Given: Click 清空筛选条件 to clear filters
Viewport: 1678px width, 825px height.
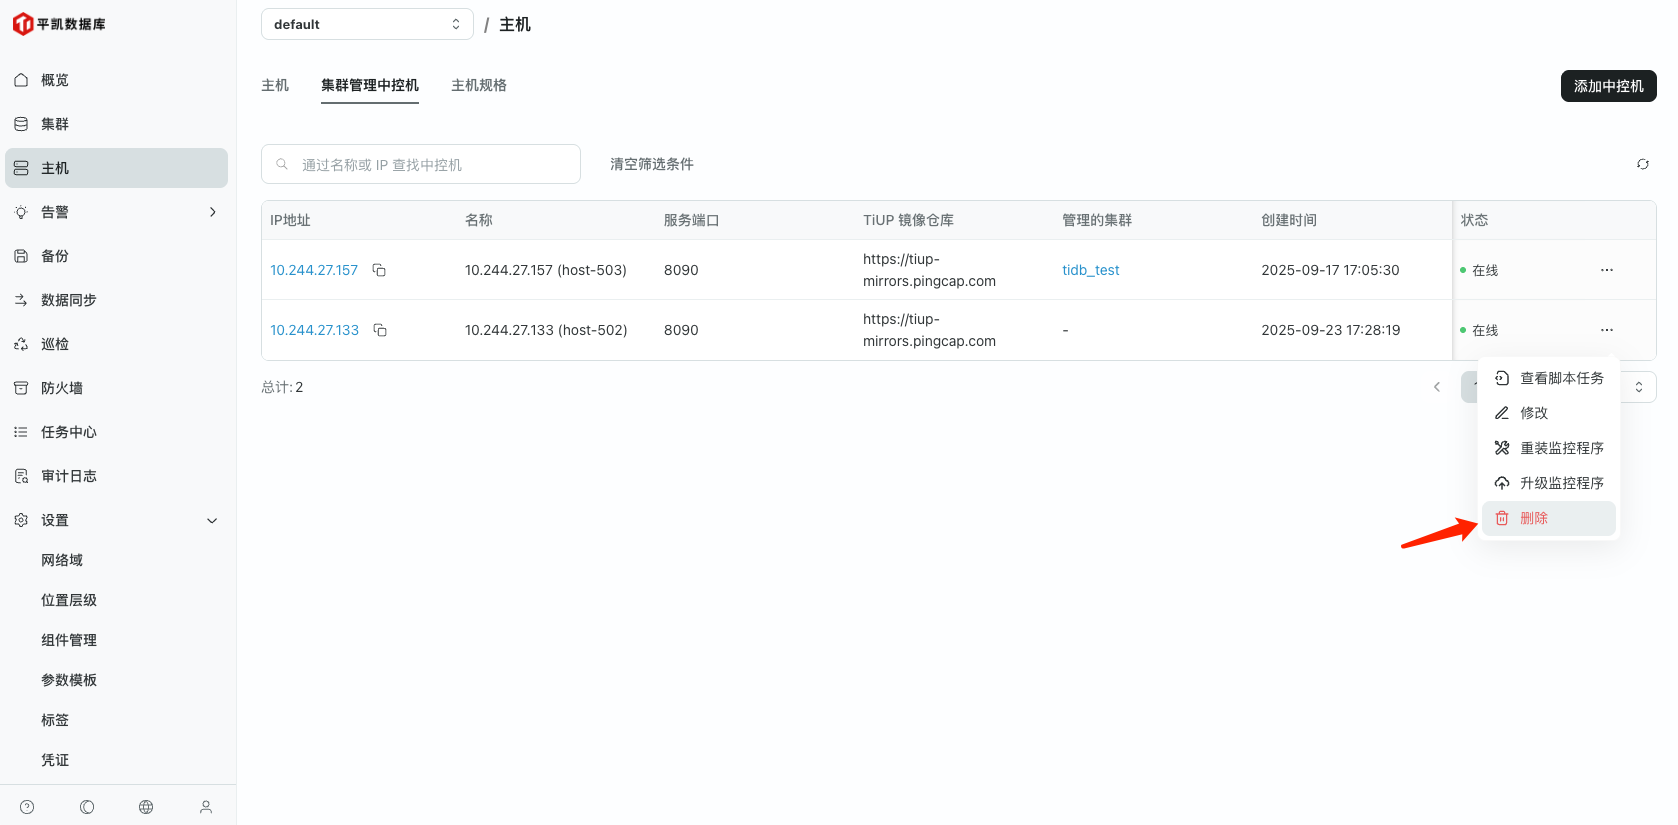Looking at the screenshot, I should (x=651, y=164).
